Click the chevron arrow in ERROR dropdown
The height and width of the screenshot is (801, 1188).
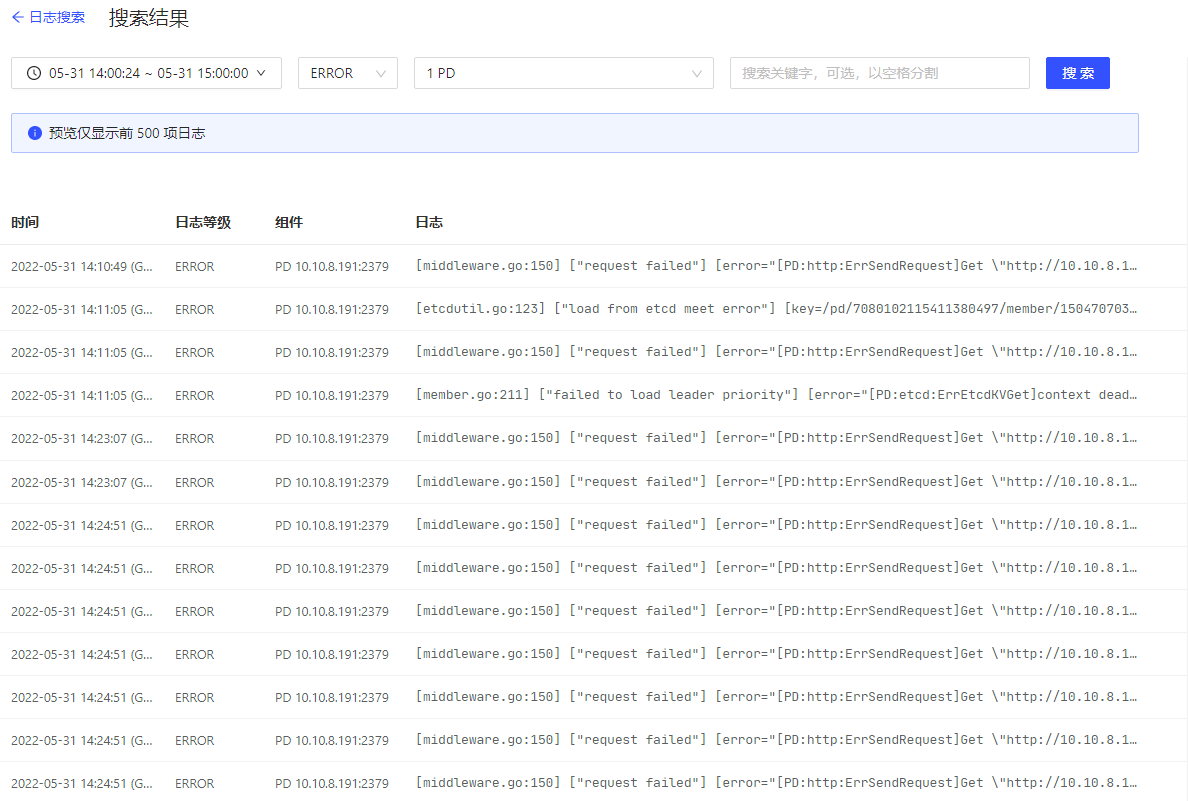tap(380, 73)
